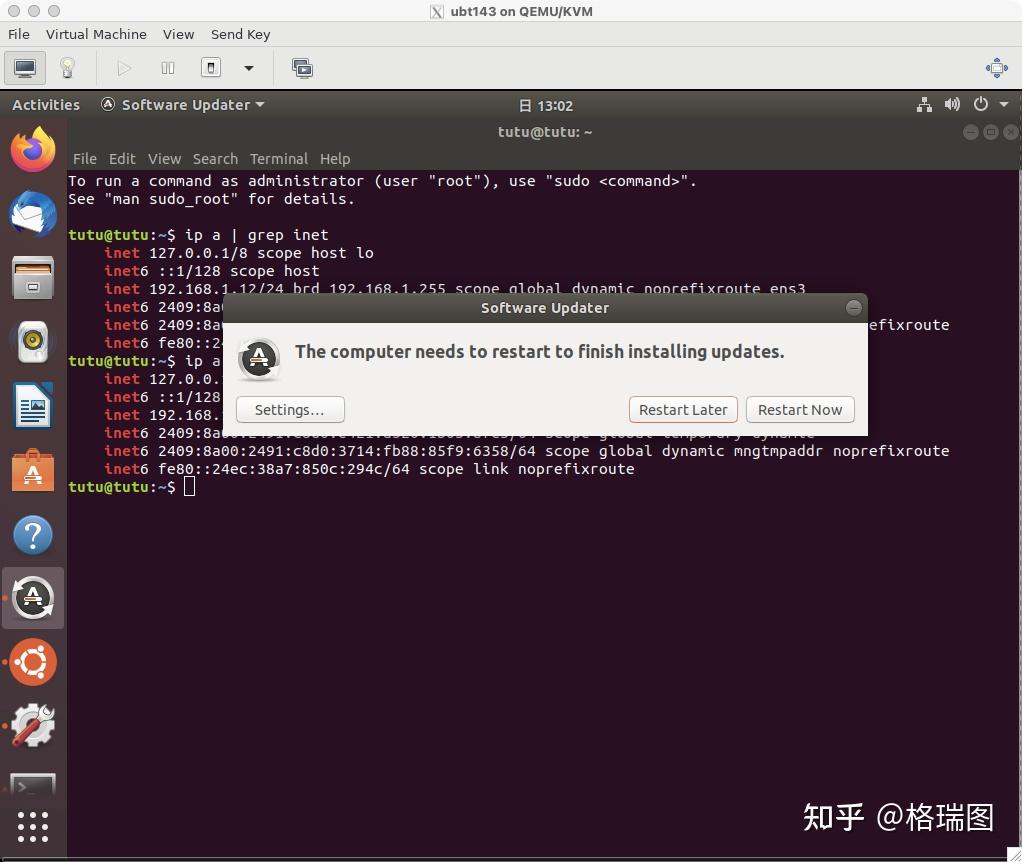The height and width of the screenshot is (862, 1022).
Task: Open Thunderbird mail from the dock
Action: [x=33, y=214]
